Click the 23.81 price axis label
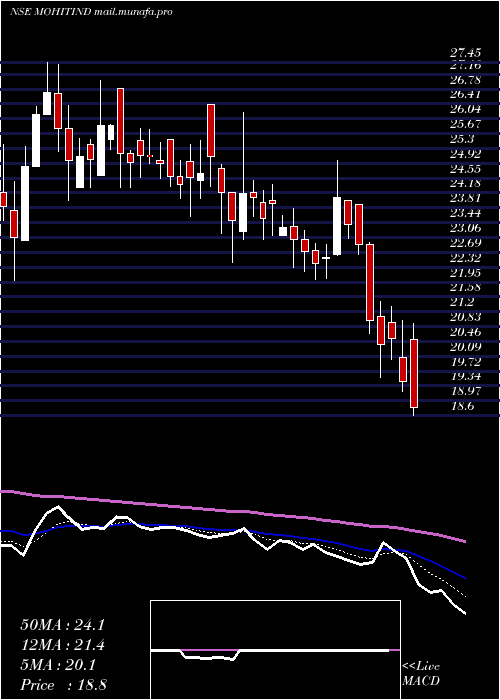 pyautogui.click(x=467, y=199)
